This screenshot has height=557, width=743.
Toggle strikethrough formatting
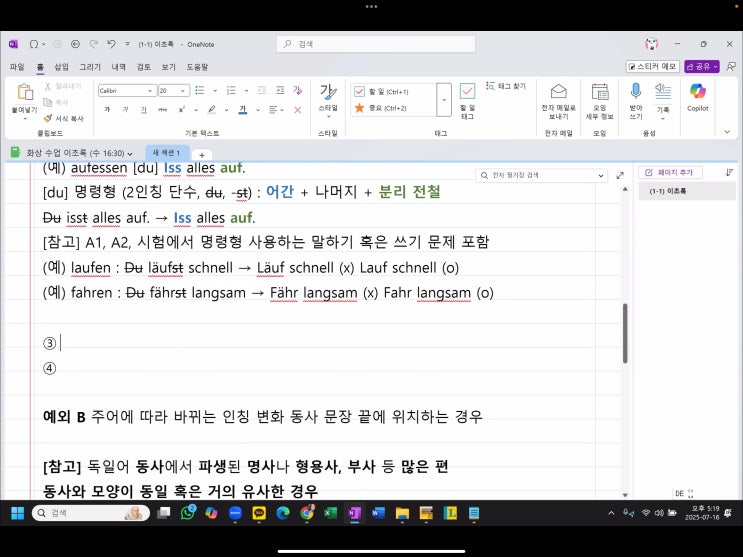pos(163,110)
